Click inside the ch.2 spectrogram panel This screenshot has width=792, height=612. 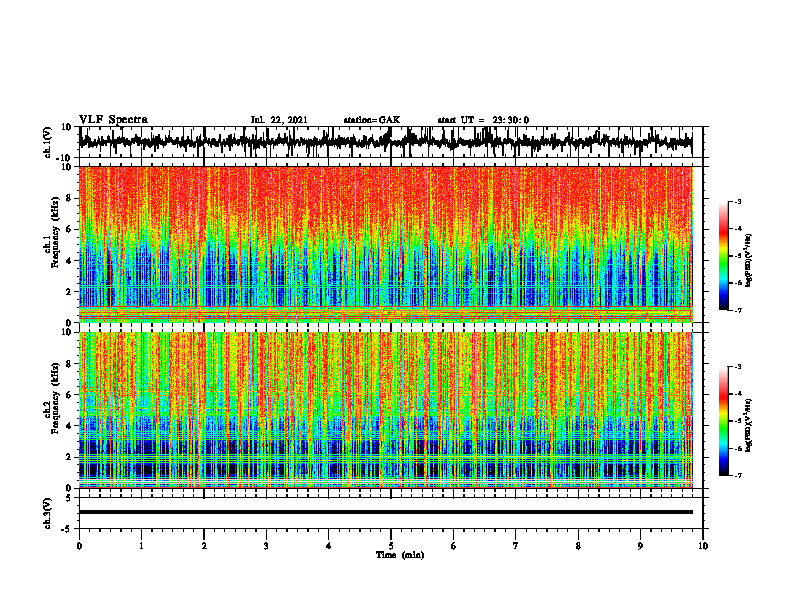click(x=385, y=410)
